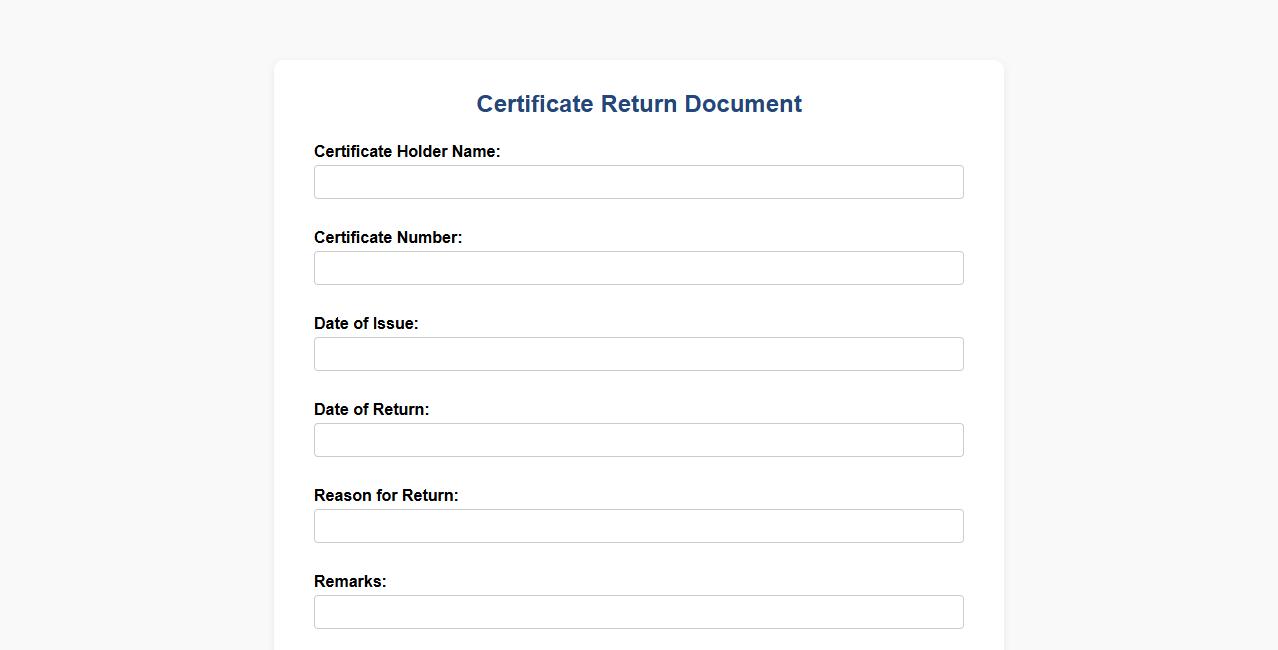Focus the Reason for Return input

click(638, 526)
